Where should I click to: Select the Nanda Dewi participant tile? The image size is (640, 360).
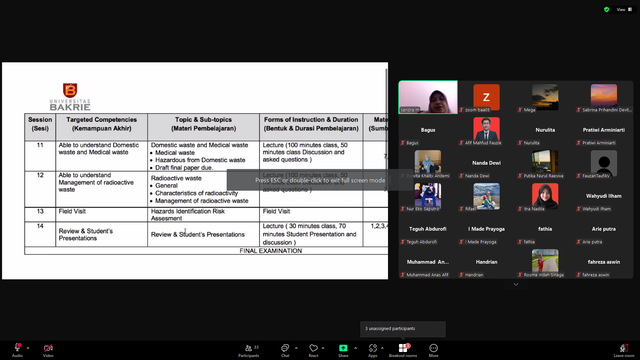487,163
